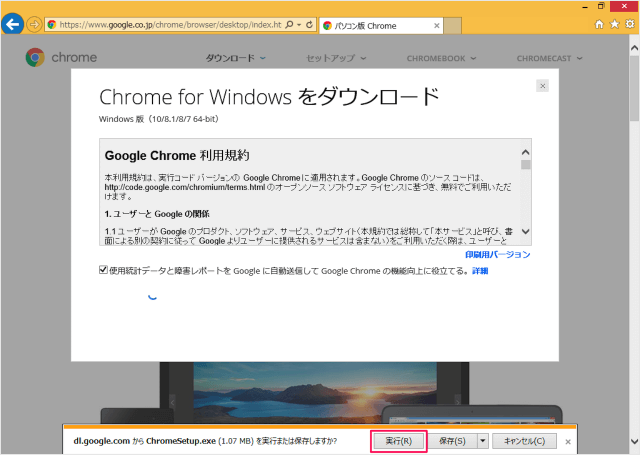Screen dimensions: 640x455
Task: Click the Chrome logo on the page
Action: 35,58
